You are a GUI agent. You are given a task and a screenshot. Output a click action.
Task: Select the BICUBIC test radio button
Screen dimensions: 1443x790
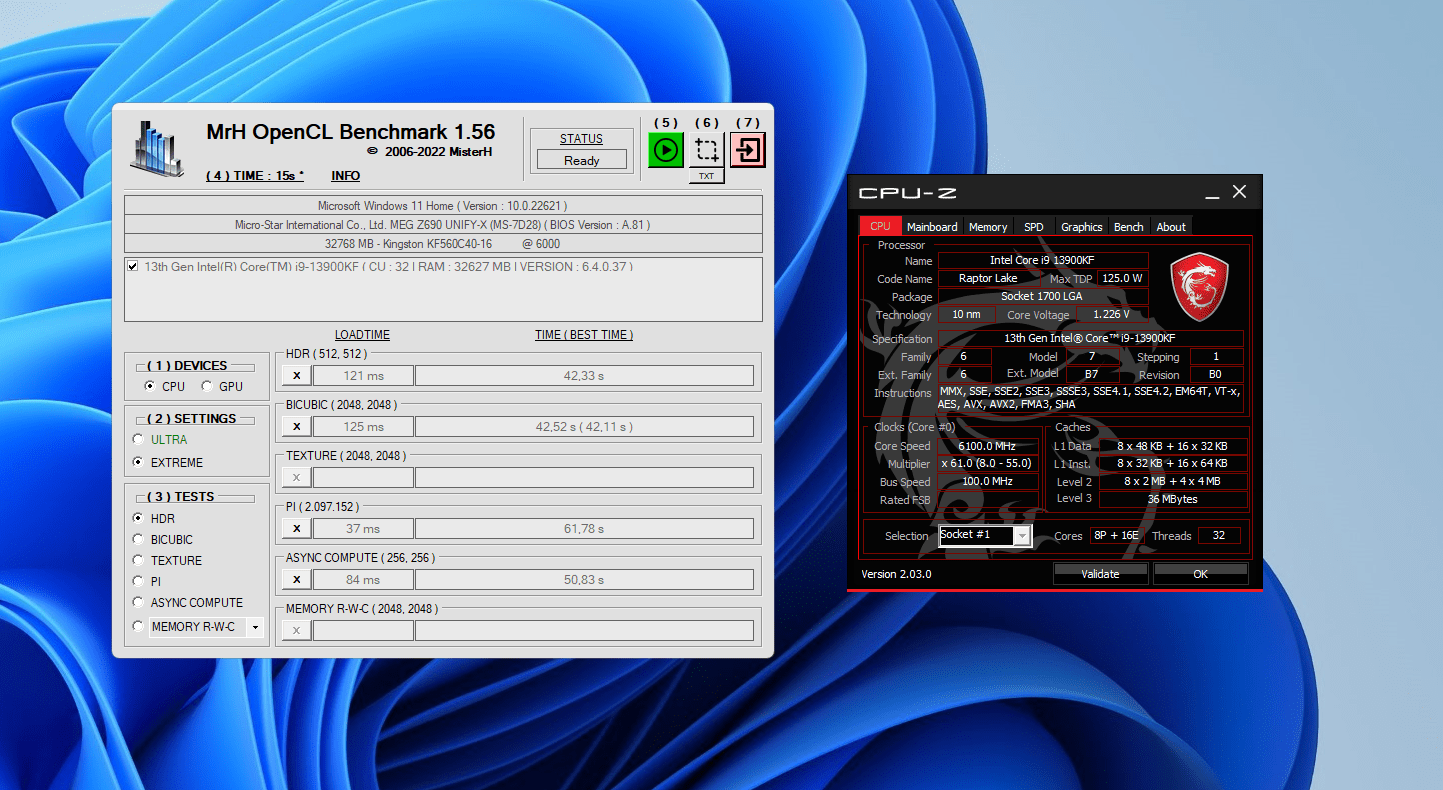pyautogui.click(x=138, y=539)
